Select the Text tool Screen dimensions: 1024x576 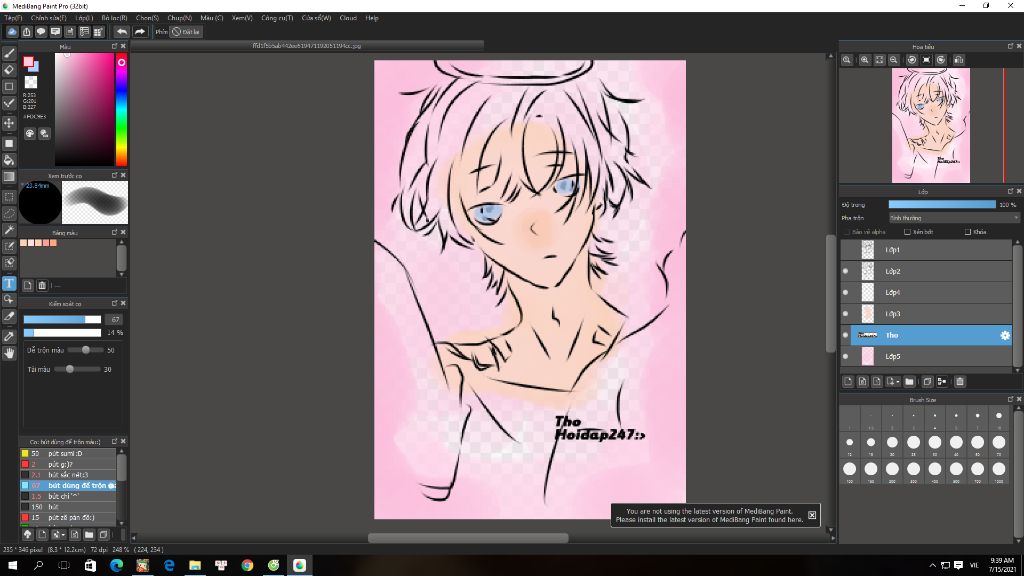9,283
